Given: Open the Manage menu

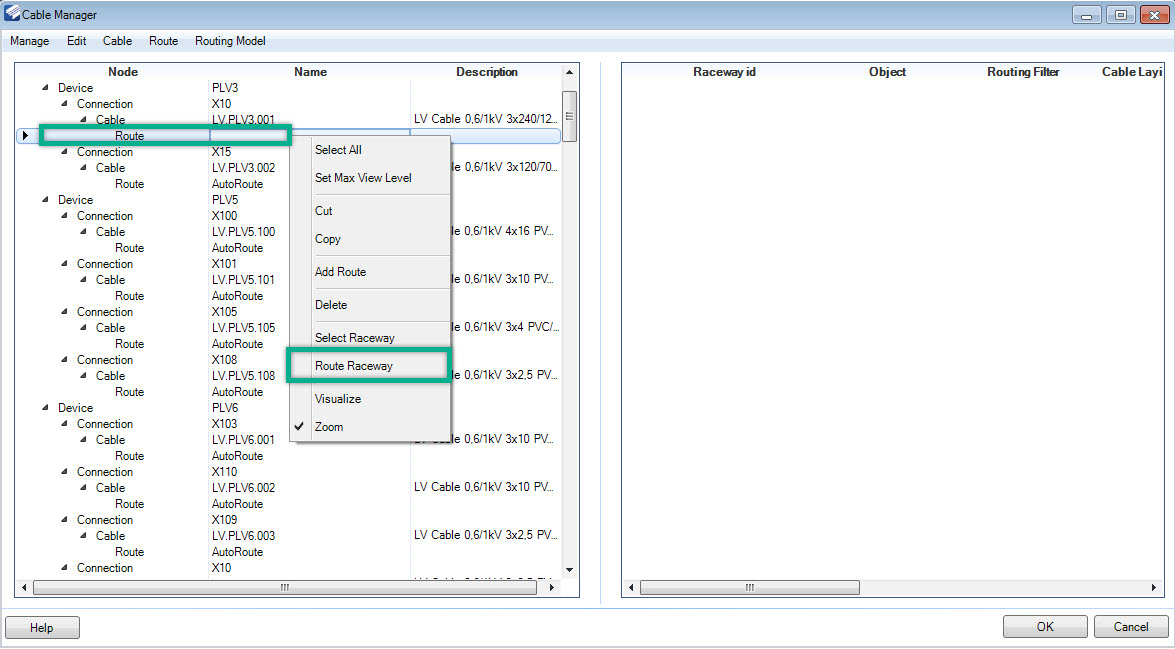Looking at the screenshot, I should click(x=29, y=41).
